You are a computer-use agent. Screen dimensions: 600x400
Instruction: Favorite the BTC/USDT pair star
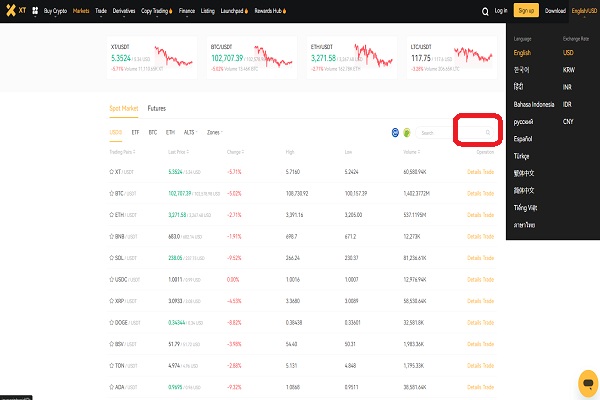tap(112, 193)
